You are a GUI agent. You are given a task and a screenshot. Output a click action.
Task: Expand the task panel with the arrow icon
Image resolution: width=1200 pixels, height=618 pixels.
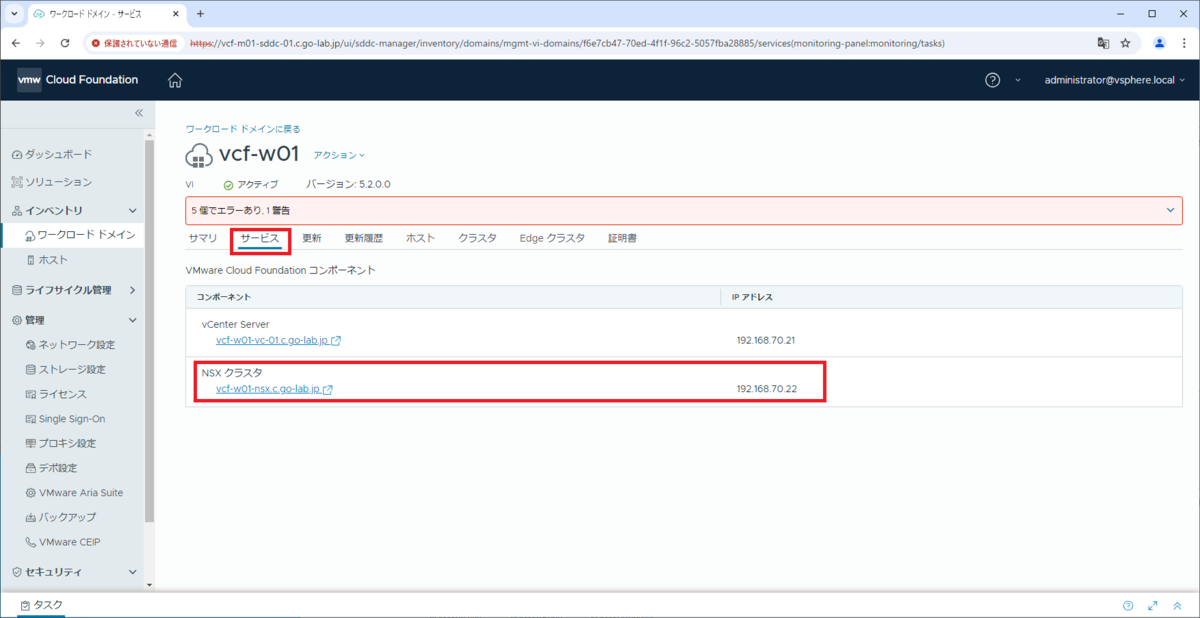pyautogui.click(x=1153, y=605)
